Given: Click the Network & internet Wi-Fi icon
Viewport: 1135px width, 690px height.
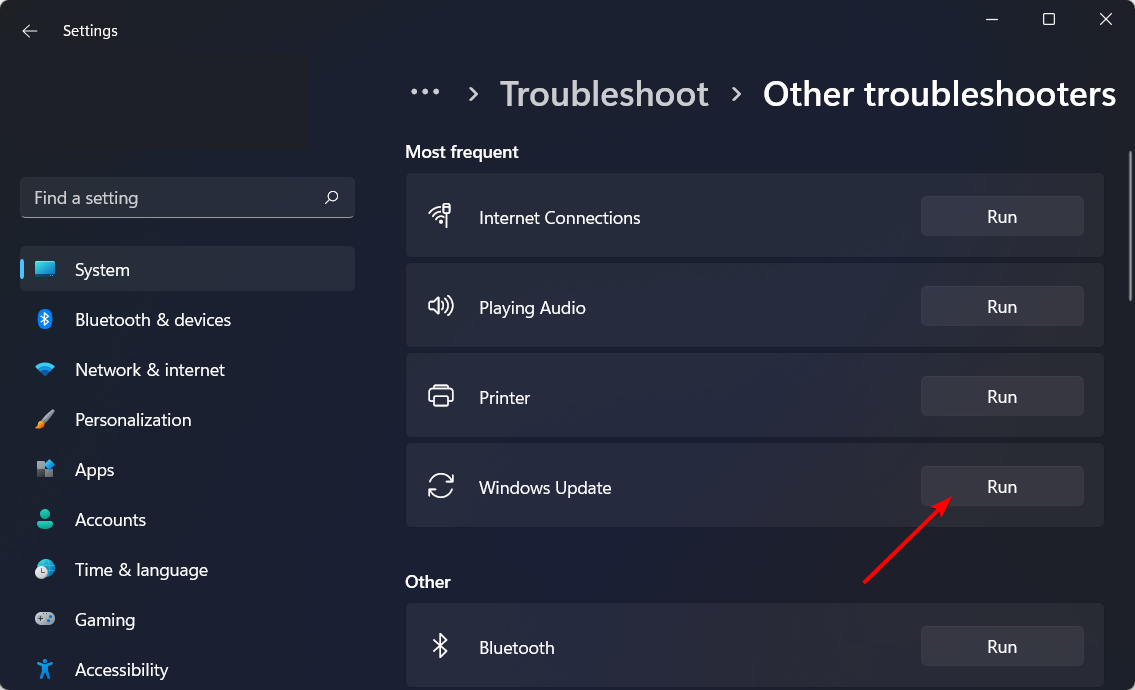Looking at the screenshot, I should click(x=45, y=370).
